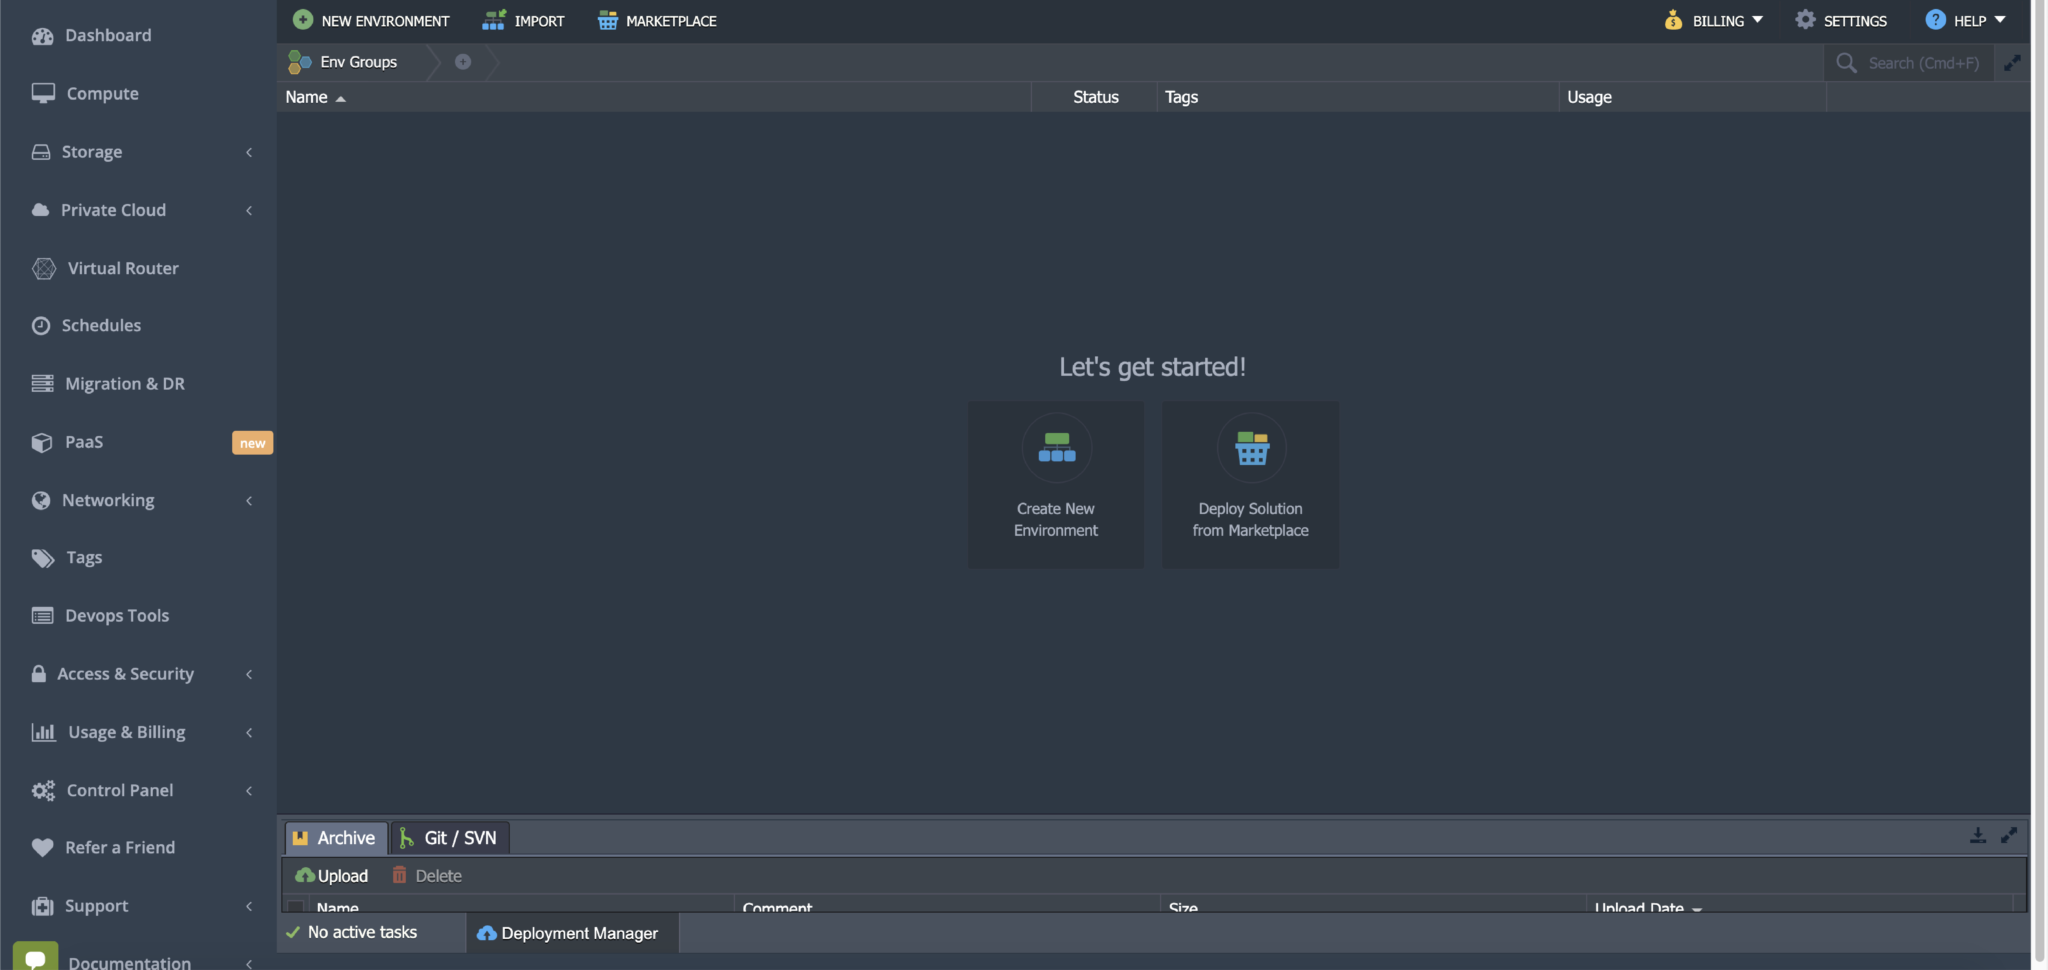Click the Import icon in the toolbar

[x=493, y=20]
